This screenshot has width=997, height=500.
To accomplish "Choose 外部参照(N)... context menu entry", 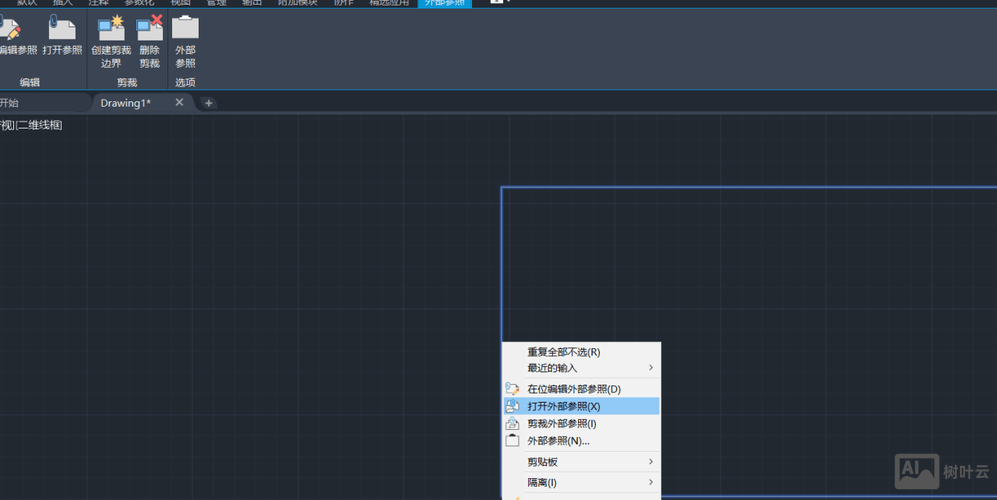I will point(558,441).
